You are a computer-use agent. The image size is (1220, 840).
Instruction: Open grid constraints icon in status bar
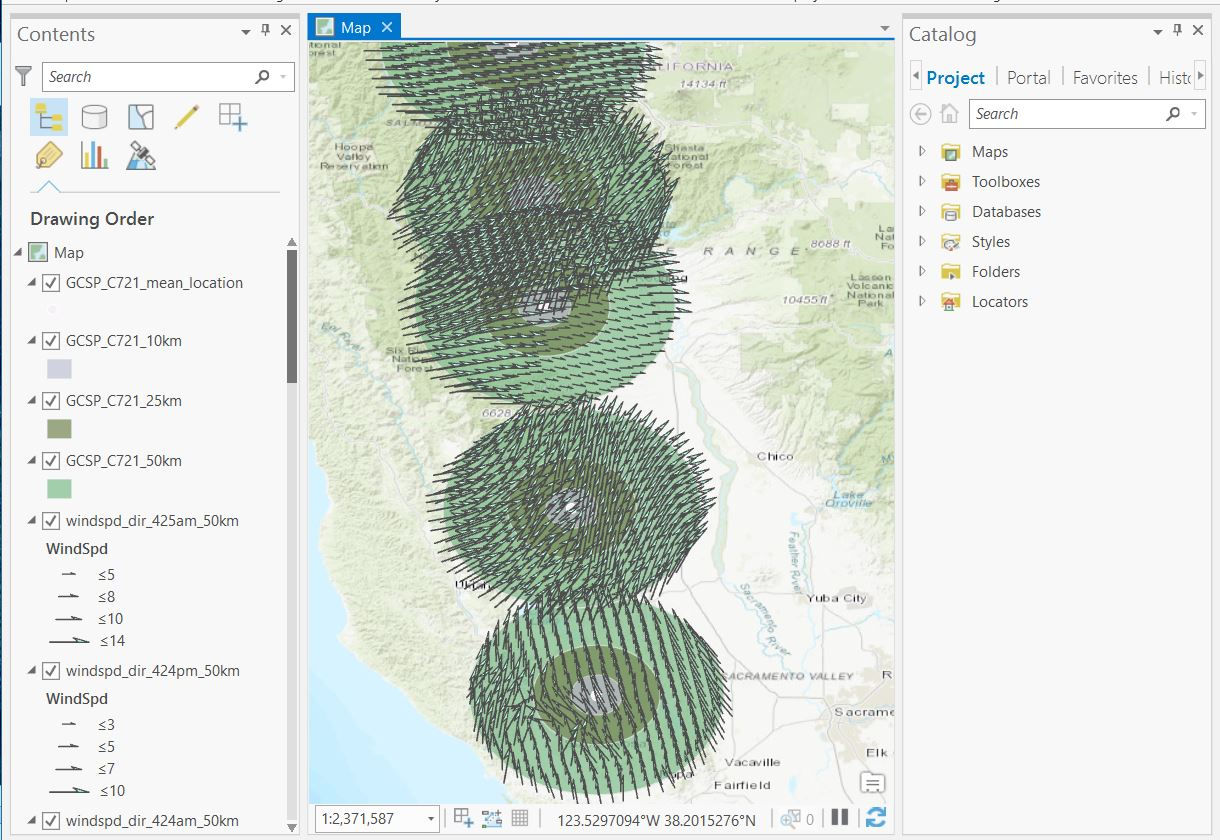pyautogui.click(x=491, y=818)
